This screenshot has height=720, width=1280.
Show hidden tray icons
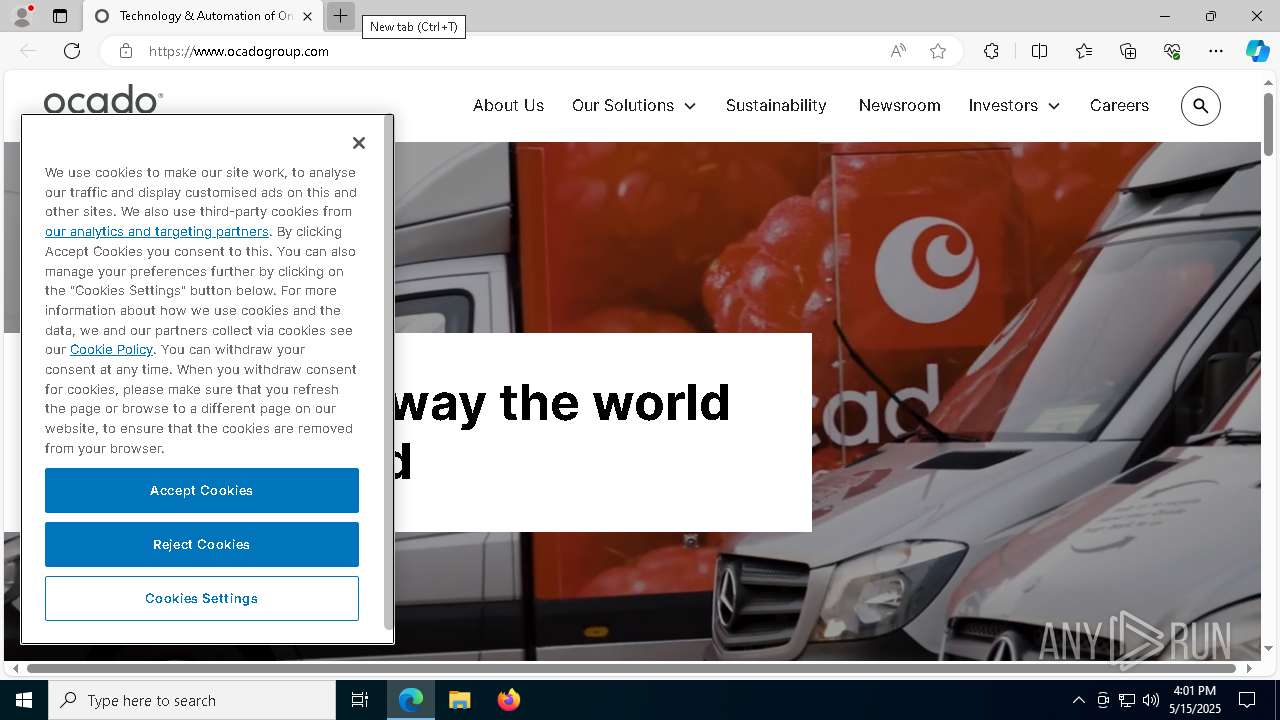[1078, 700]
